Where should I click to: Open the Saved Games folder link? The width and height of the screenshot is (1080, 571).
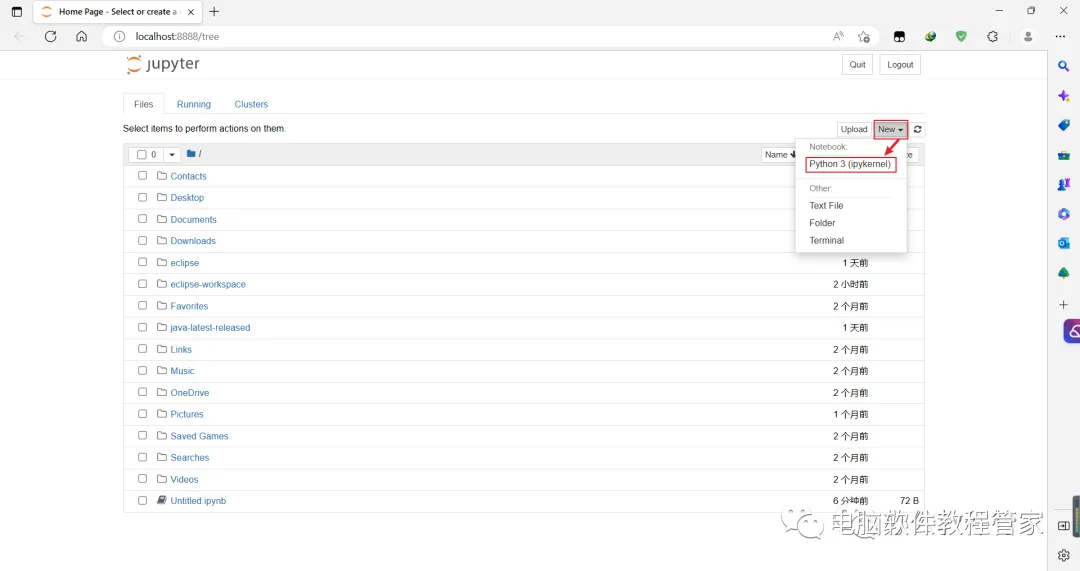click(x=199, y=436)
